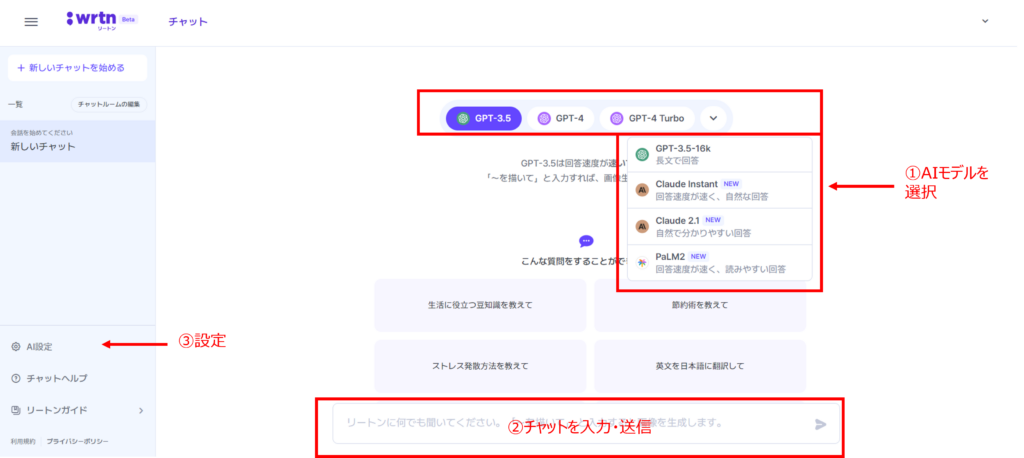
Task: Click the GPT-4 pill icon
Action: pos(544,119)
